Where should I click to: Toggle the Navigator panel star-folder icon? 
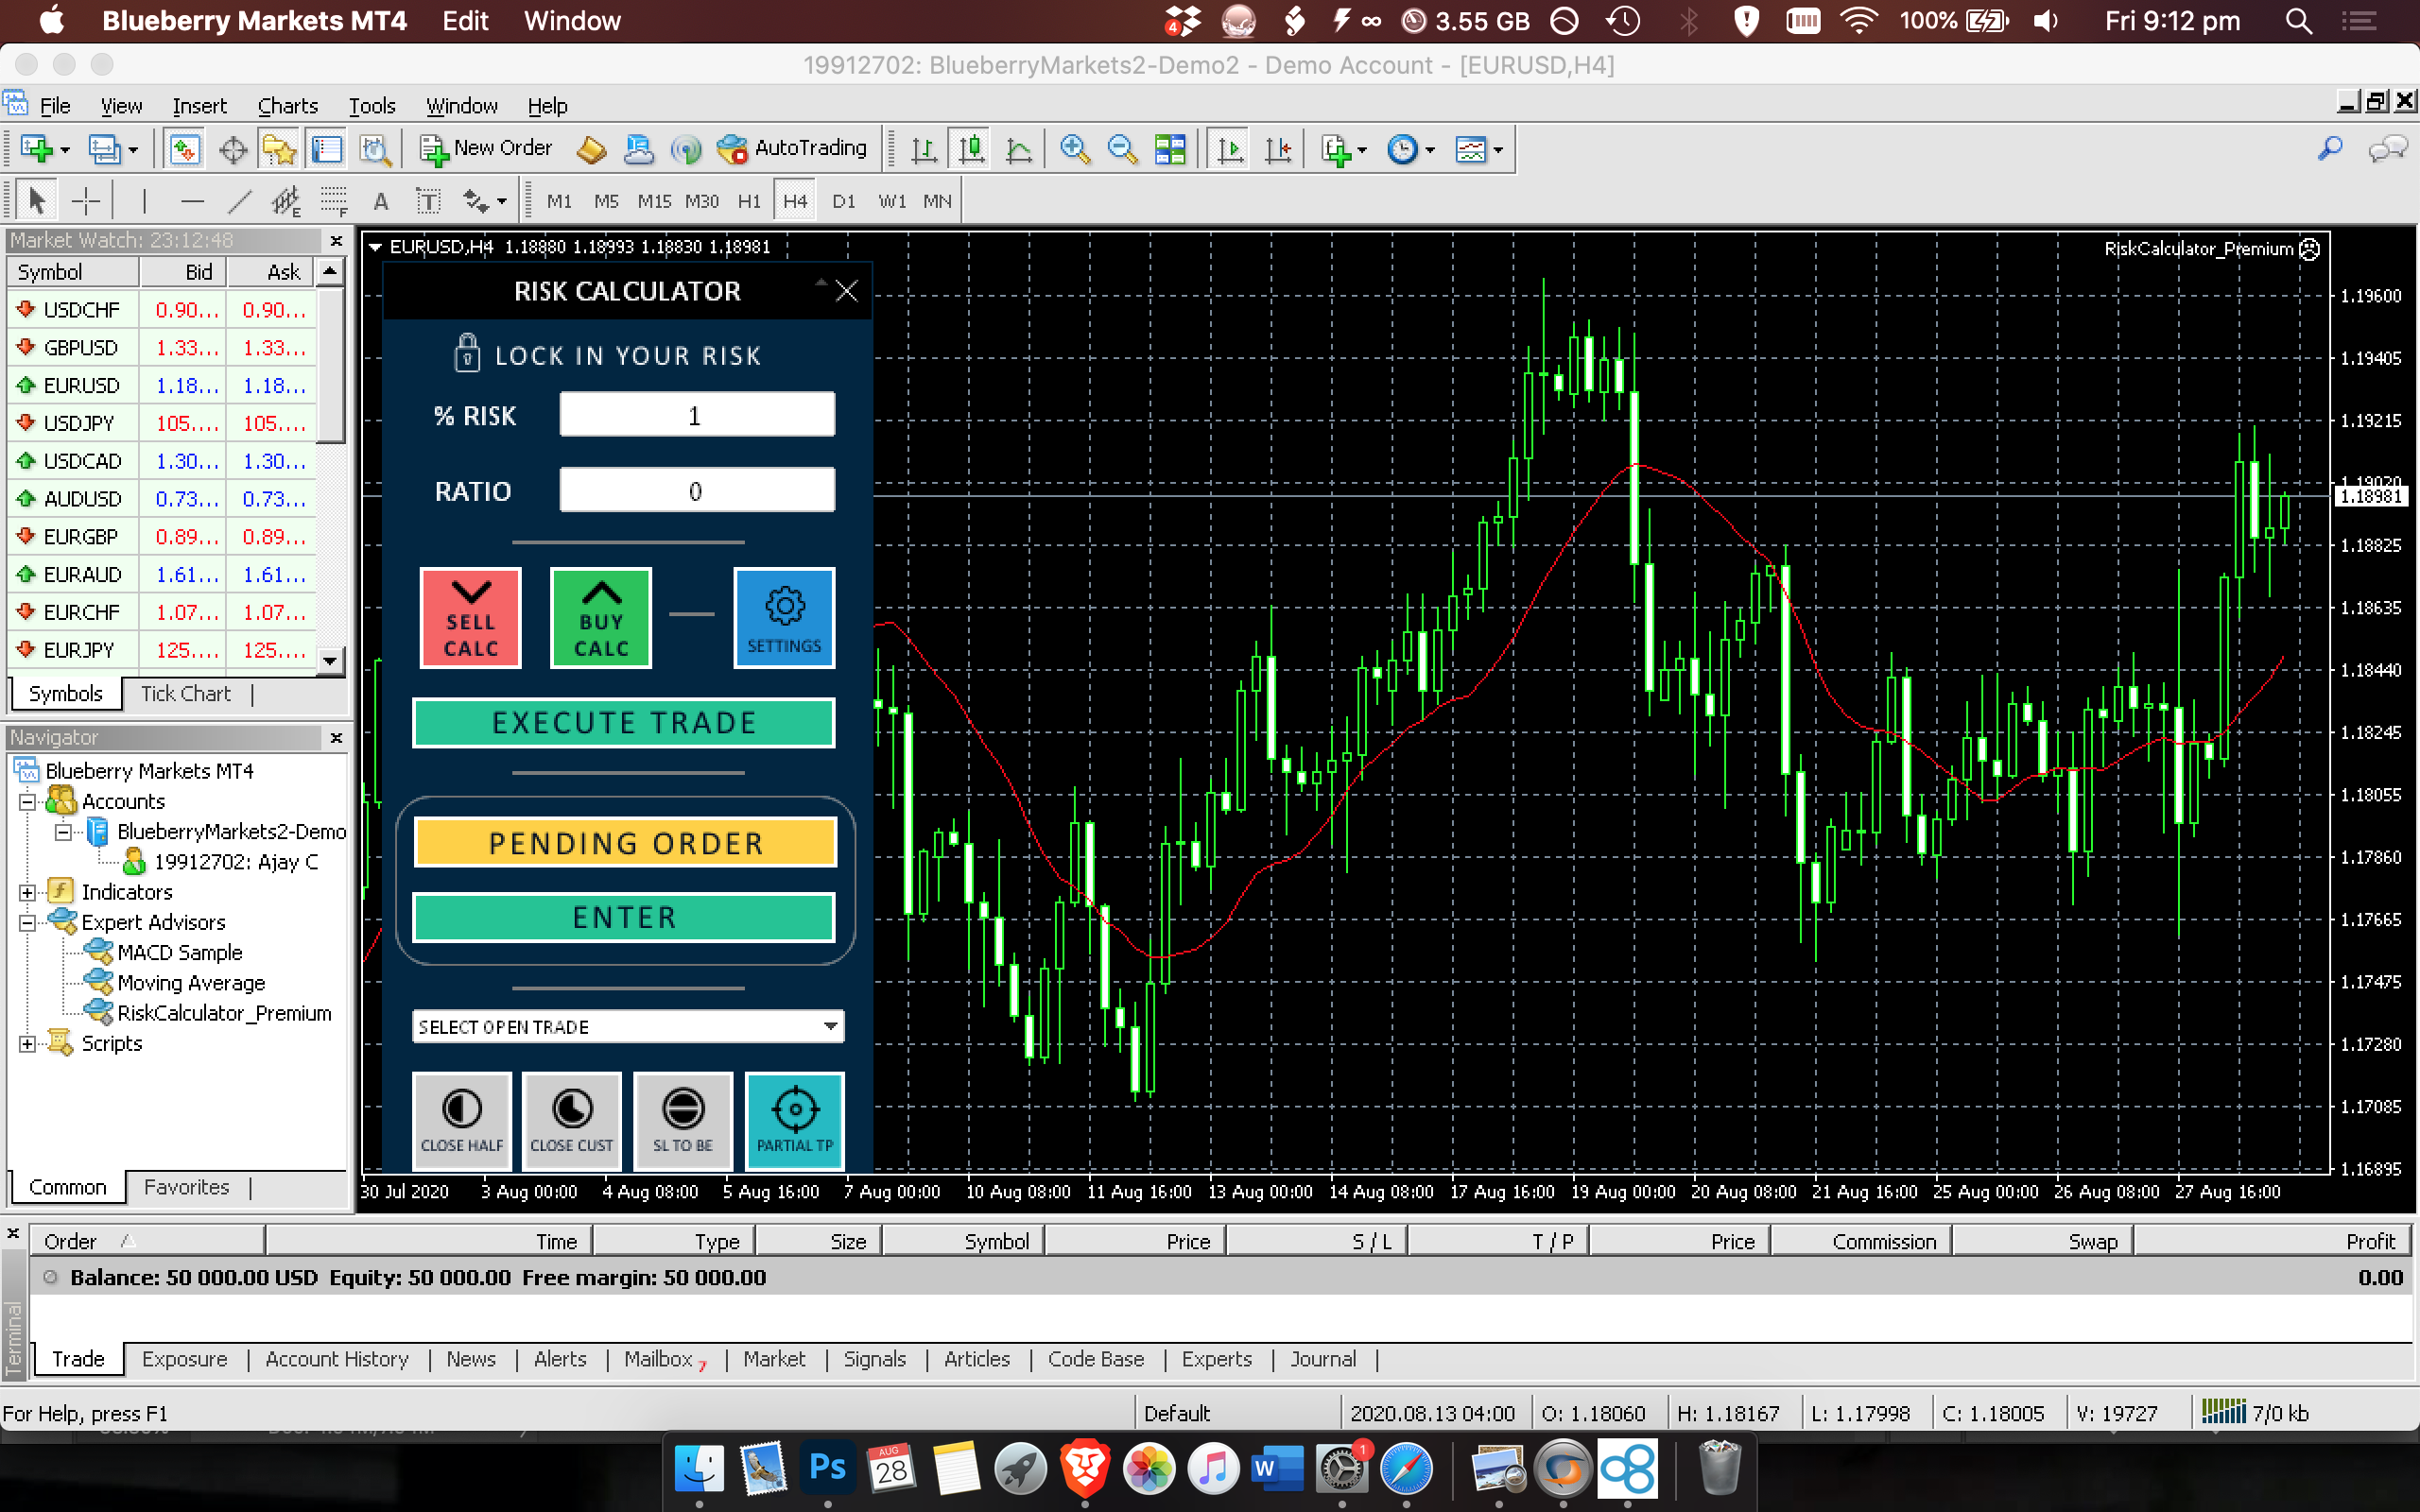pos(279,149)
